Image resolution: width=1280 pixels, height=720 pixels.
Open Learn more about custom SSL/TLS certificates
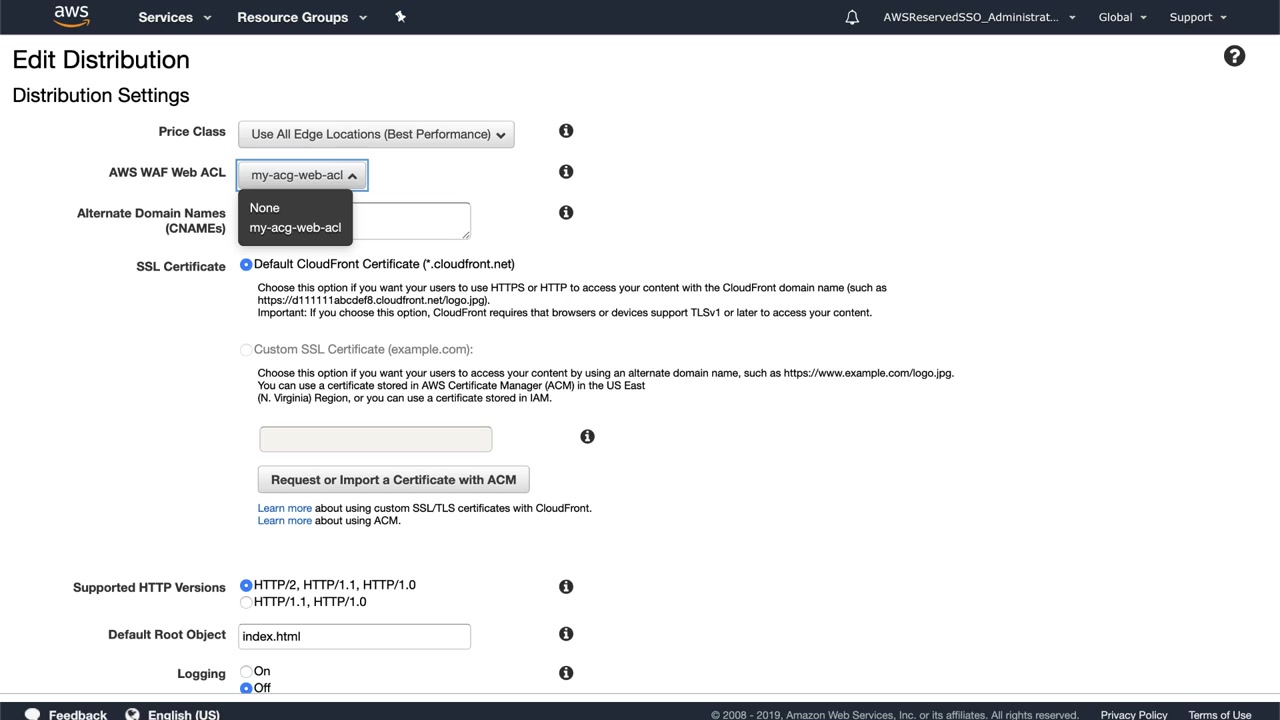click(x=285, y=508)
